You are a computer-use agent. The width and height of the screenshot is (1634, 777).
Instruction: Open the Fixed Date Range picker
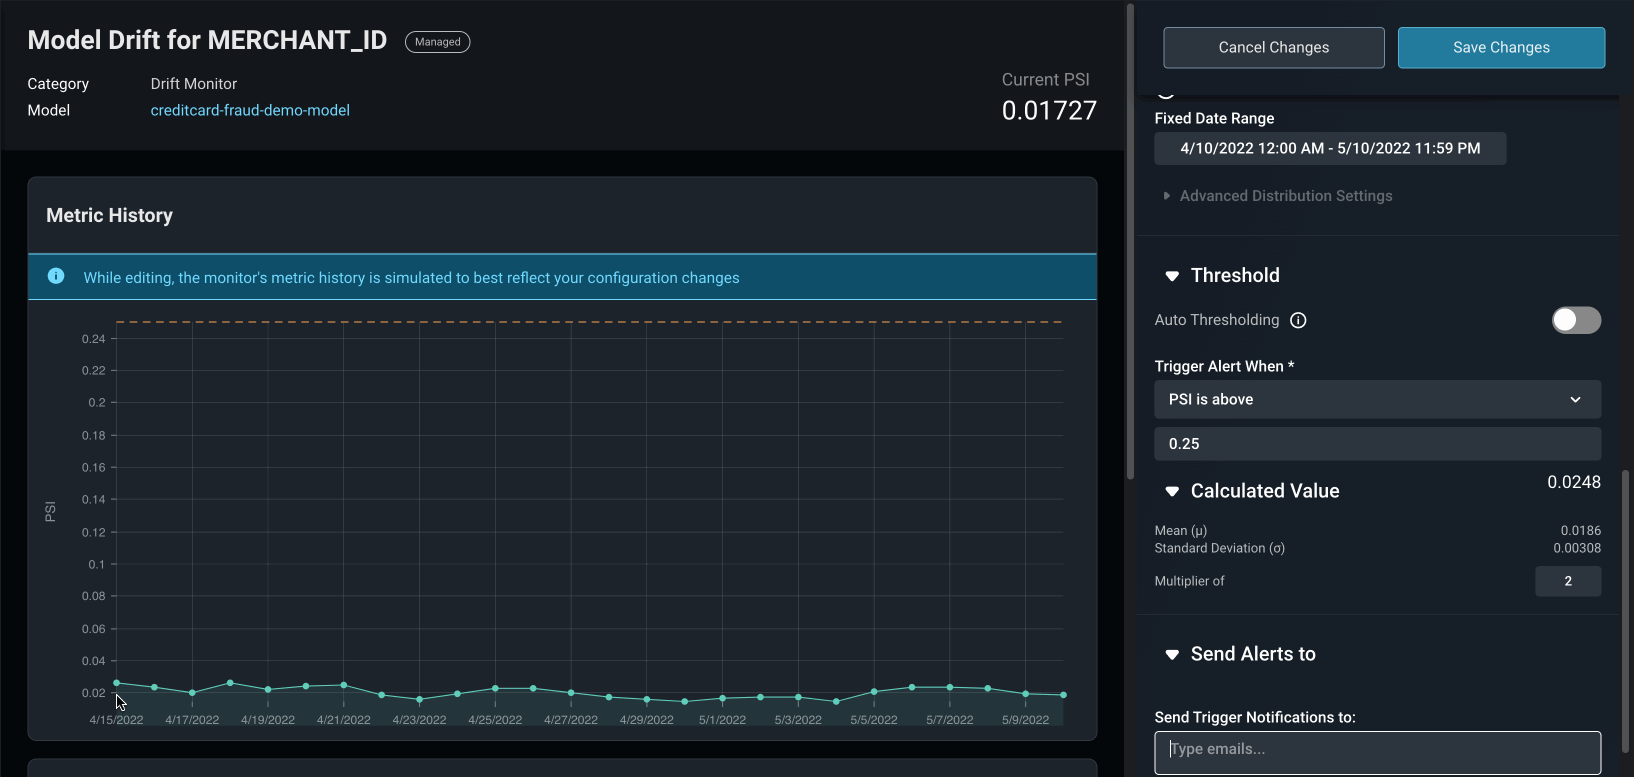(x=1330, y=148)
